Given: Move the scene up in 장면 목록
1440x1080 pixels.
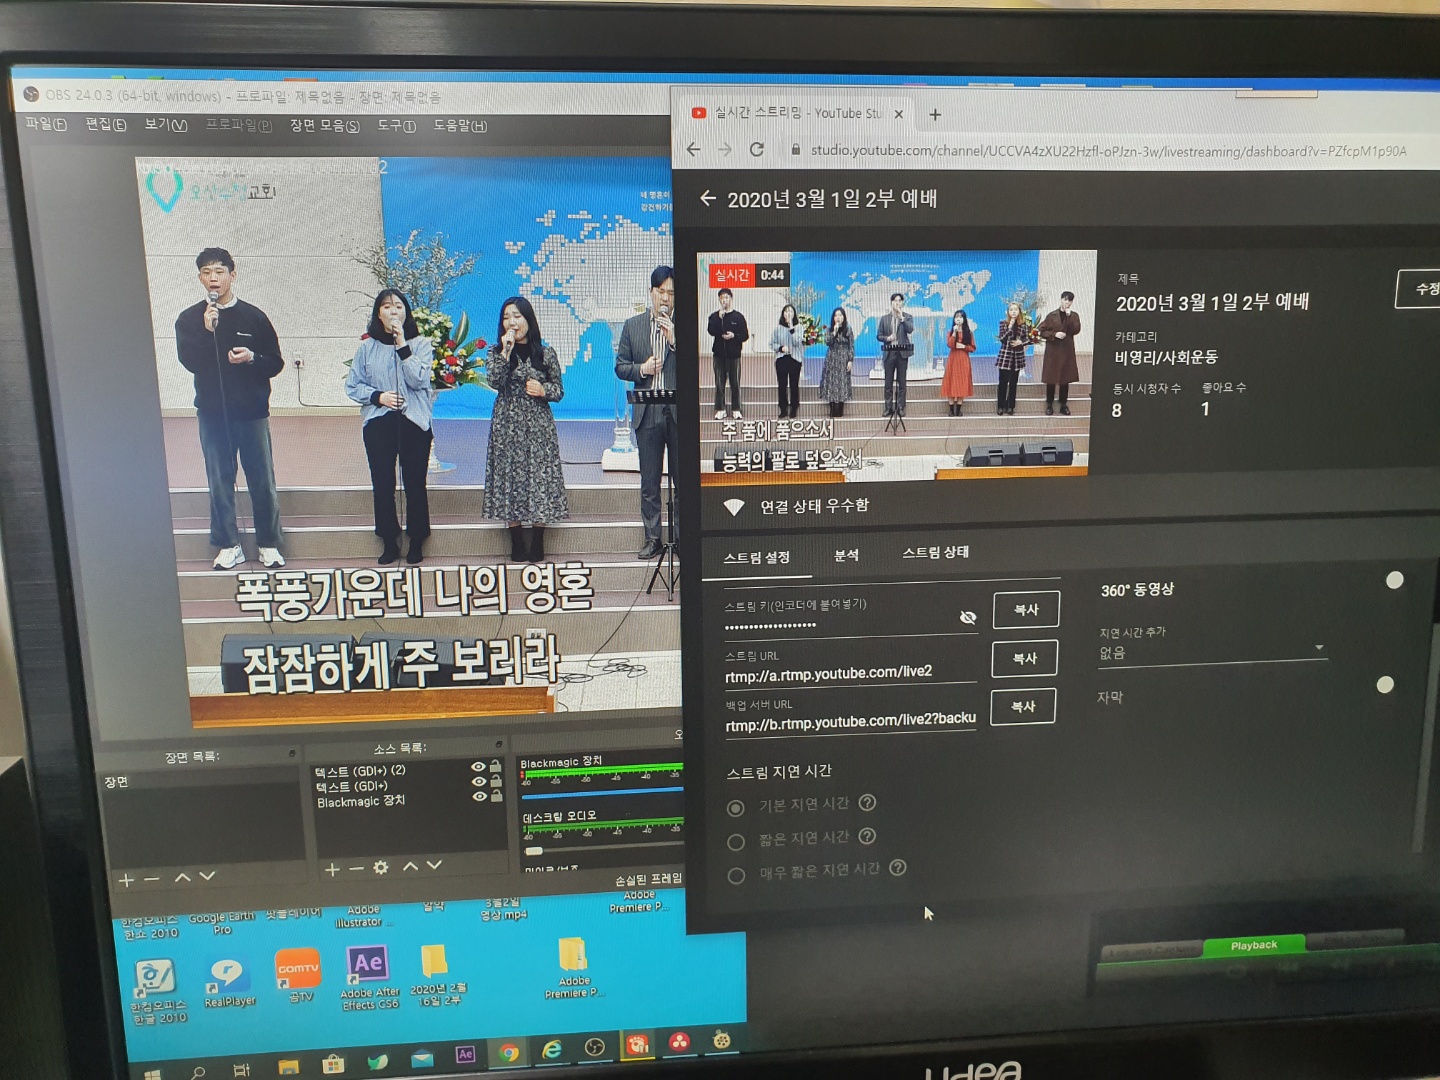Looking at the screenshot, I should (x=182, y=877).
